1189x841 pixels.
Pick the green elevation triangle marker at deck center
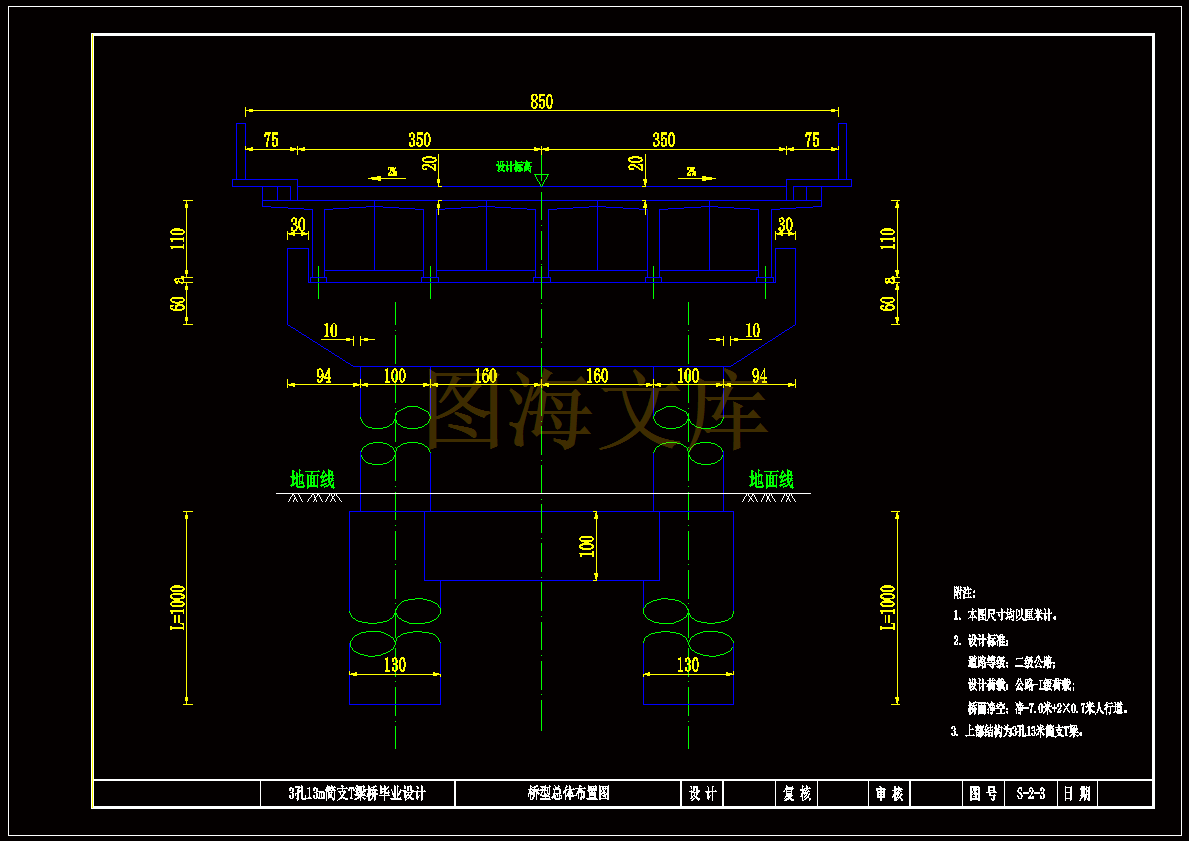pos(541,180)
